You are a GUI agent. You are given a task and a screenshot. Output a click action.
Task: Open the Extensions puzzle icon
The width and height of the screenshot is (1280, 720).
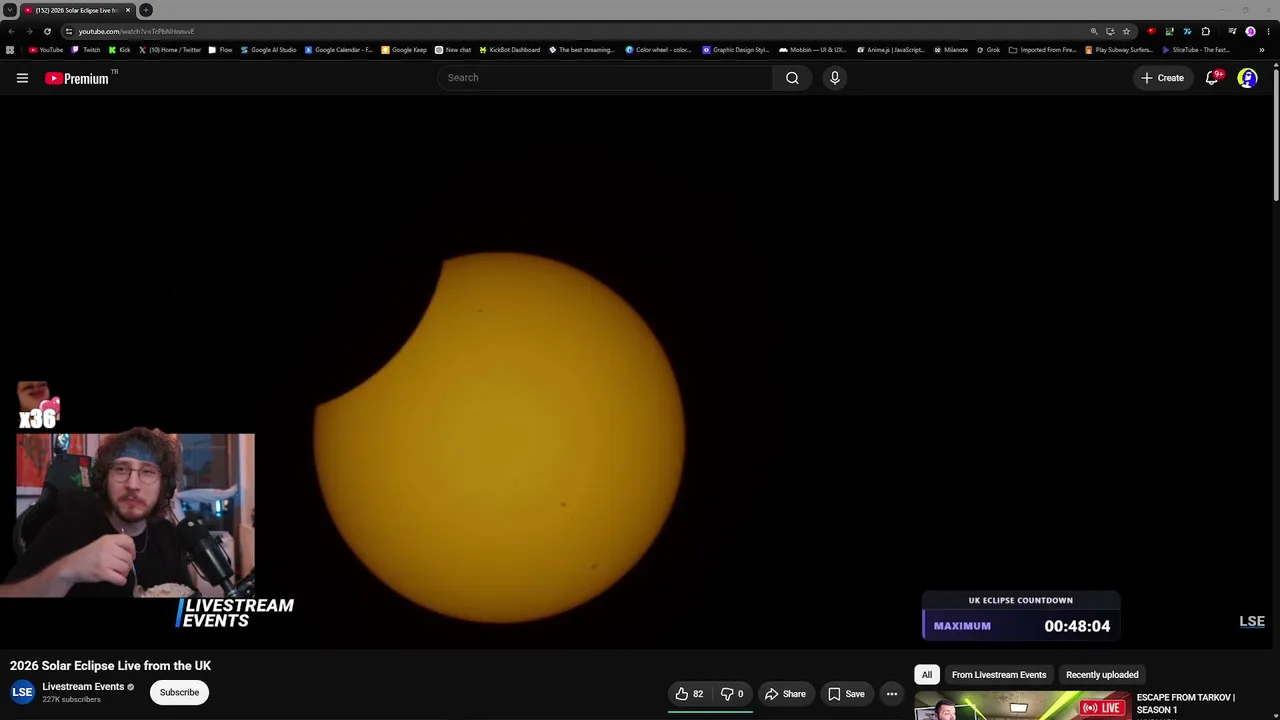(1205, 31)
